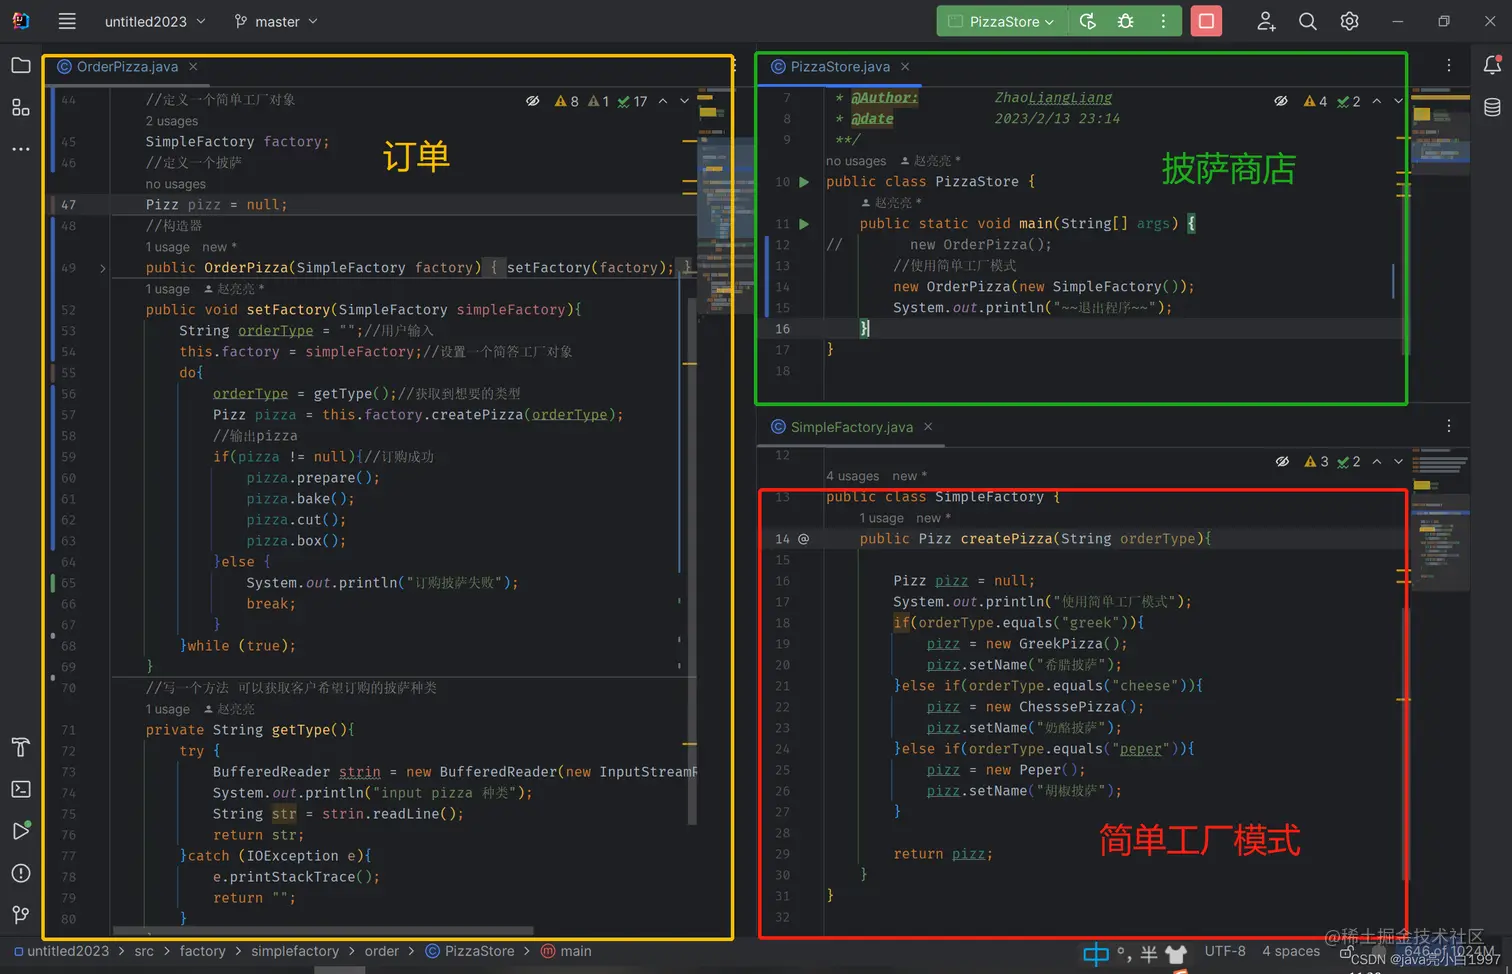Go to previous problem in OrderPizza editor
Viewport: 1512px width, 974px height.
click(x=663, y=101)
